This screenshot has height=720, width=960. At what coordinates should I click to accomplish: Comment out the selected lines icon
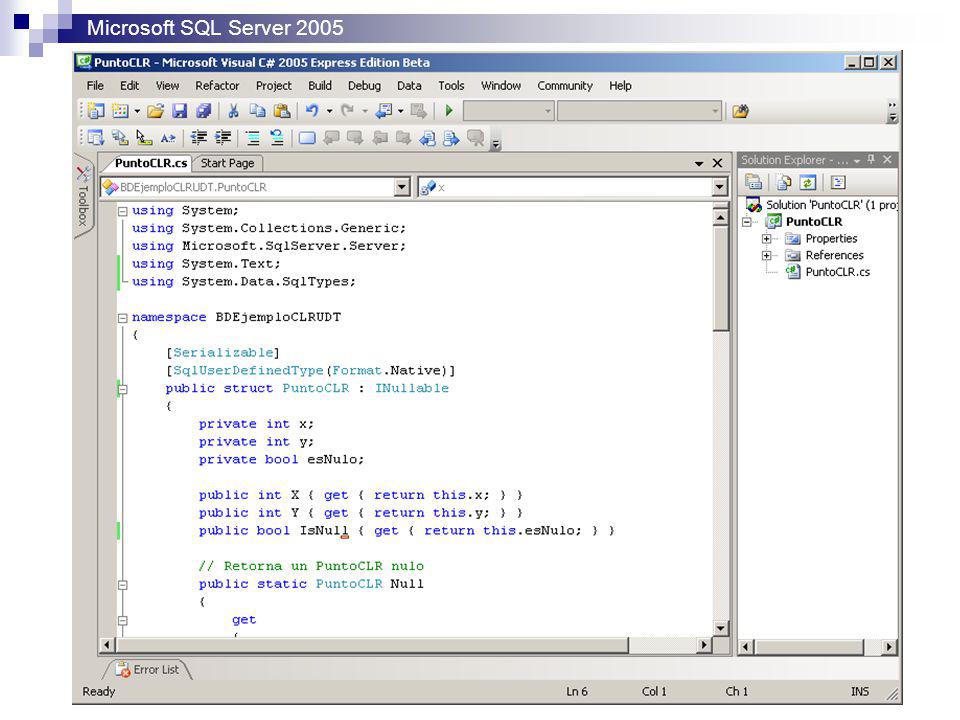point(253,138)
